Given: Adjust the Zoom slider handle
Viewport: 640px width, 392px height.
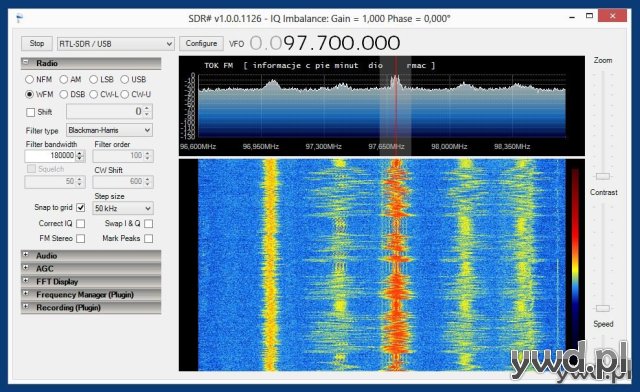Looking at the screenshot, I should pos(602,176).
